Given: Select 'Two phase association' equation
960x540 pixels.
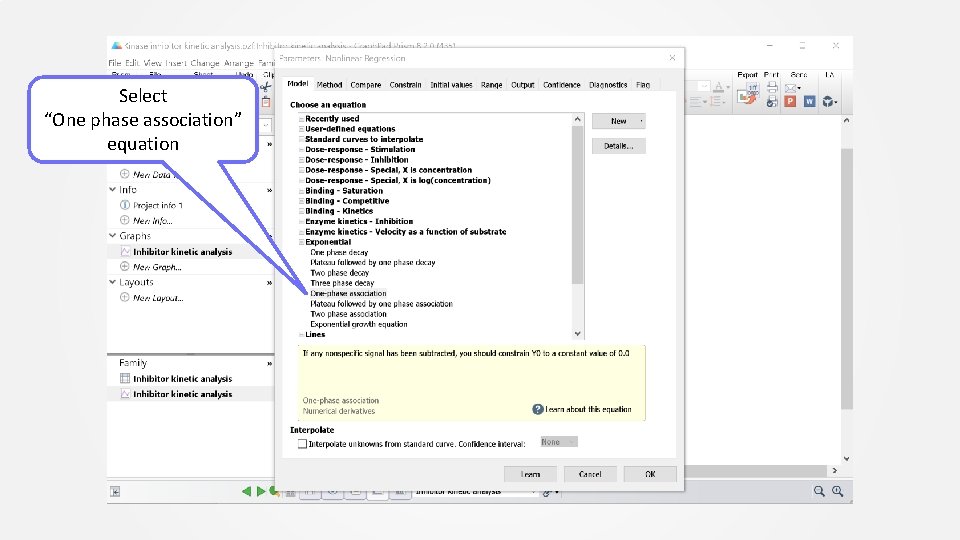Looking at the screenshot, I should tap(348, 315).
